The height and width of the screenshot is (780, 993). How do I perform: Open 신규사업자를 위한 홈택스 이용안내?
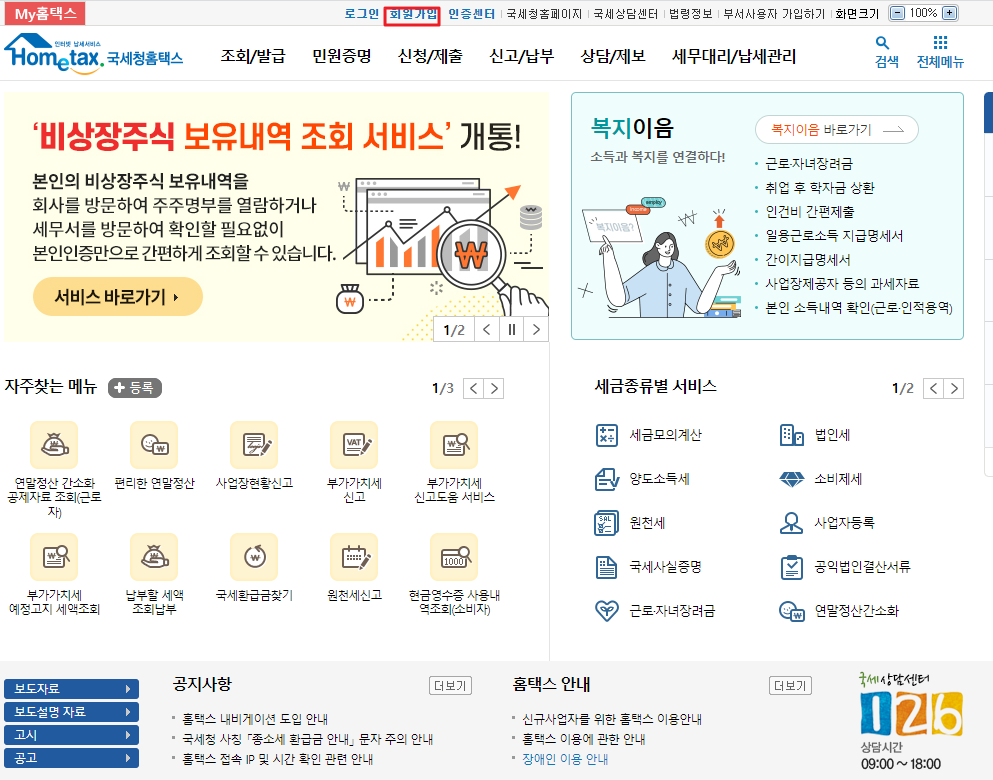coord(612,719)
